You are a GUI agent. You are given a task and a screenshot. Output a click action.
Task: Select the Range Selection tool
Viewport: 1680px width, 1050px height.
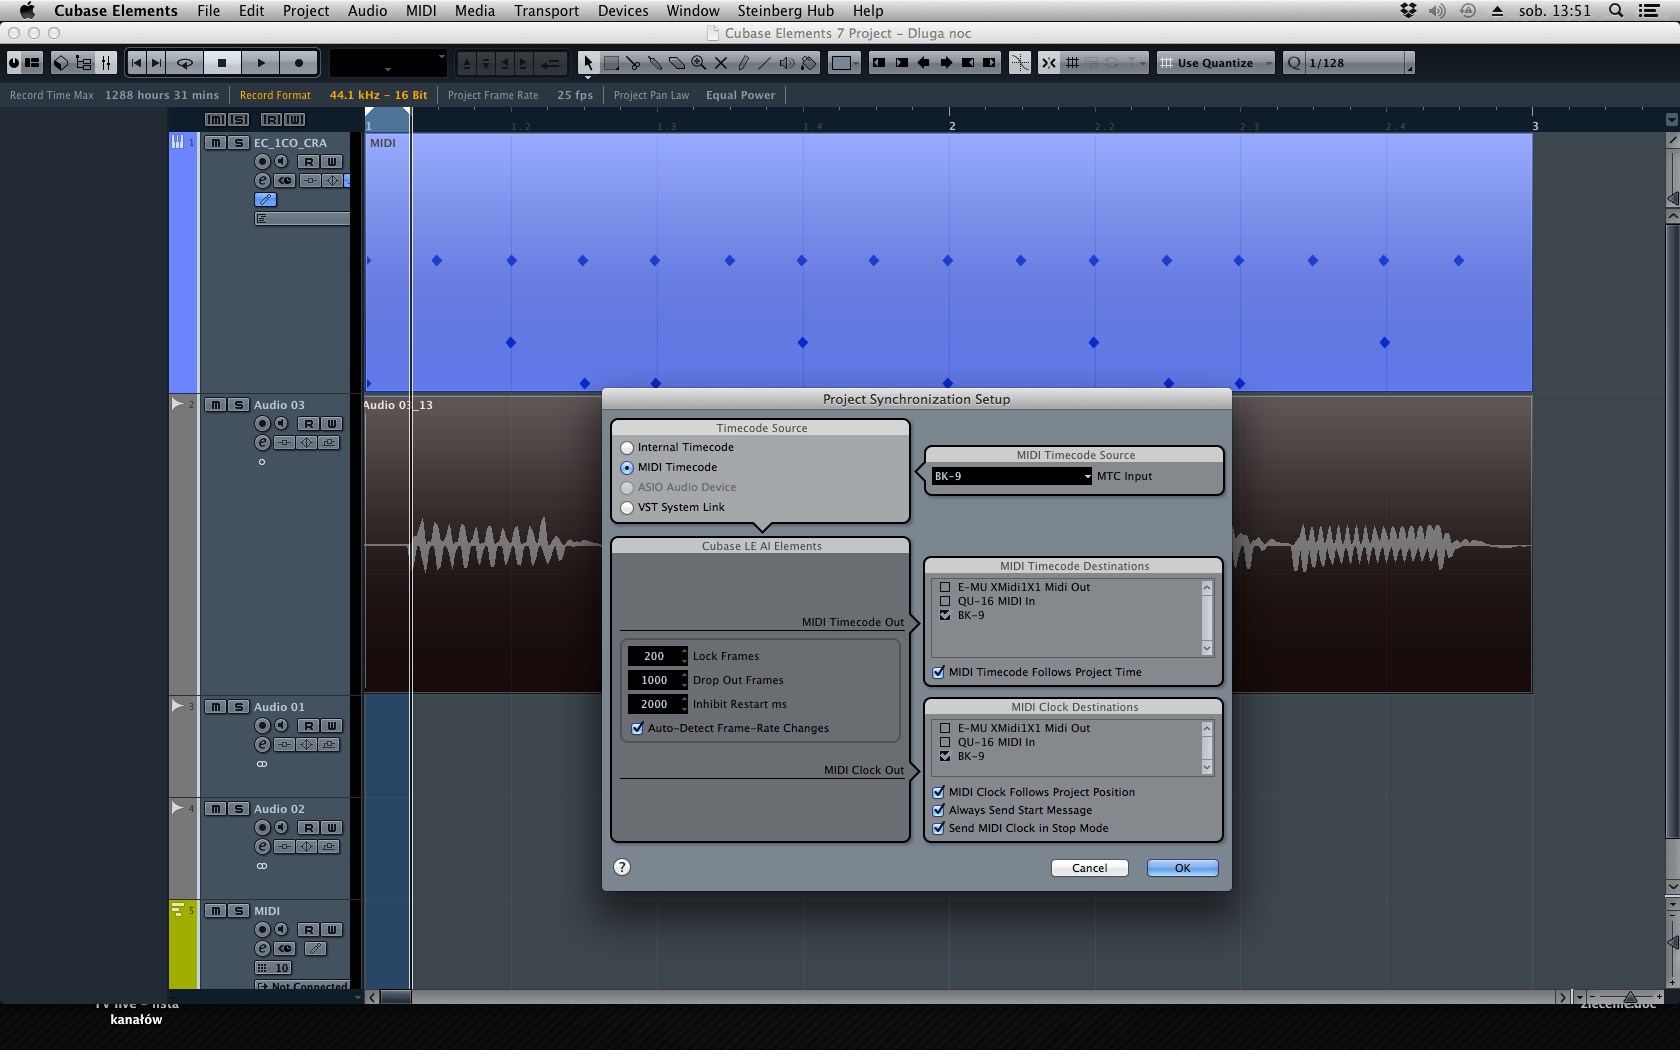[611, 63]
